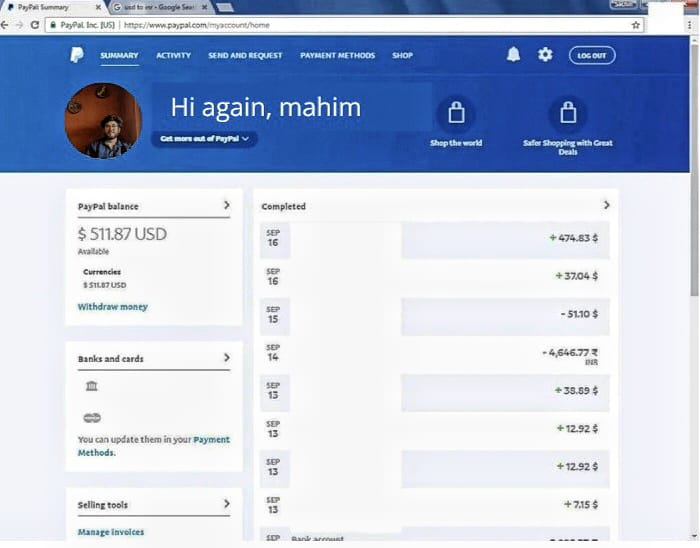700x548 pixels.
Task: Click the paypal.com address bar
Action: 344,25
